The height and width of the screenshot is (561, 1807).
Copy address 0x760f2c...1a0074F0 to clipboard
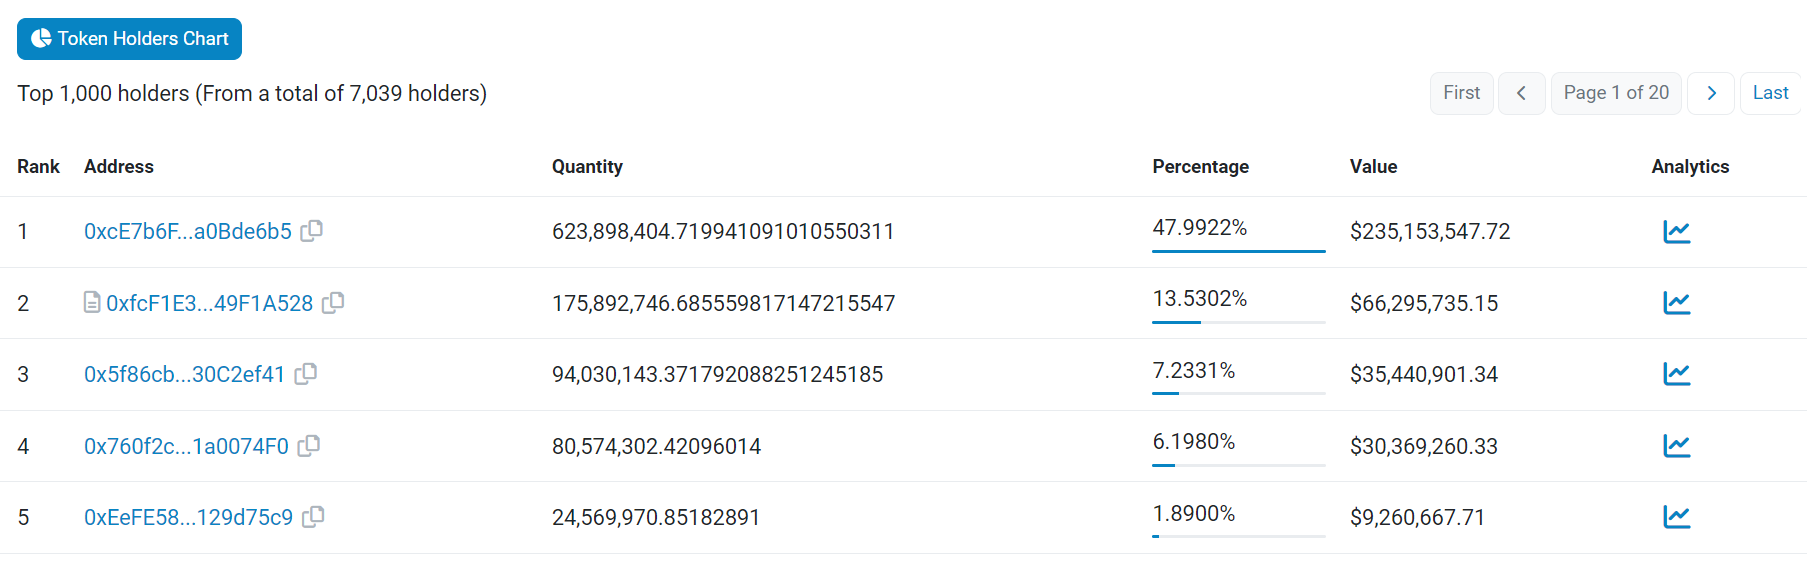309,446
